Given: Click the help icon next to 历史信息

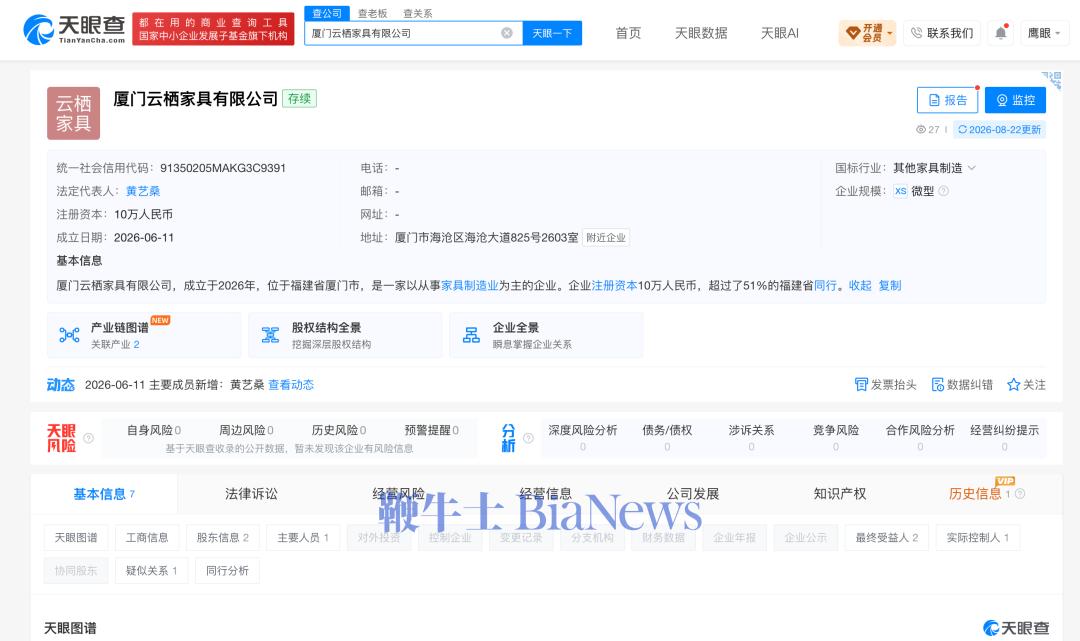Looking at the screenshot, I should [x=1020, y=494].
